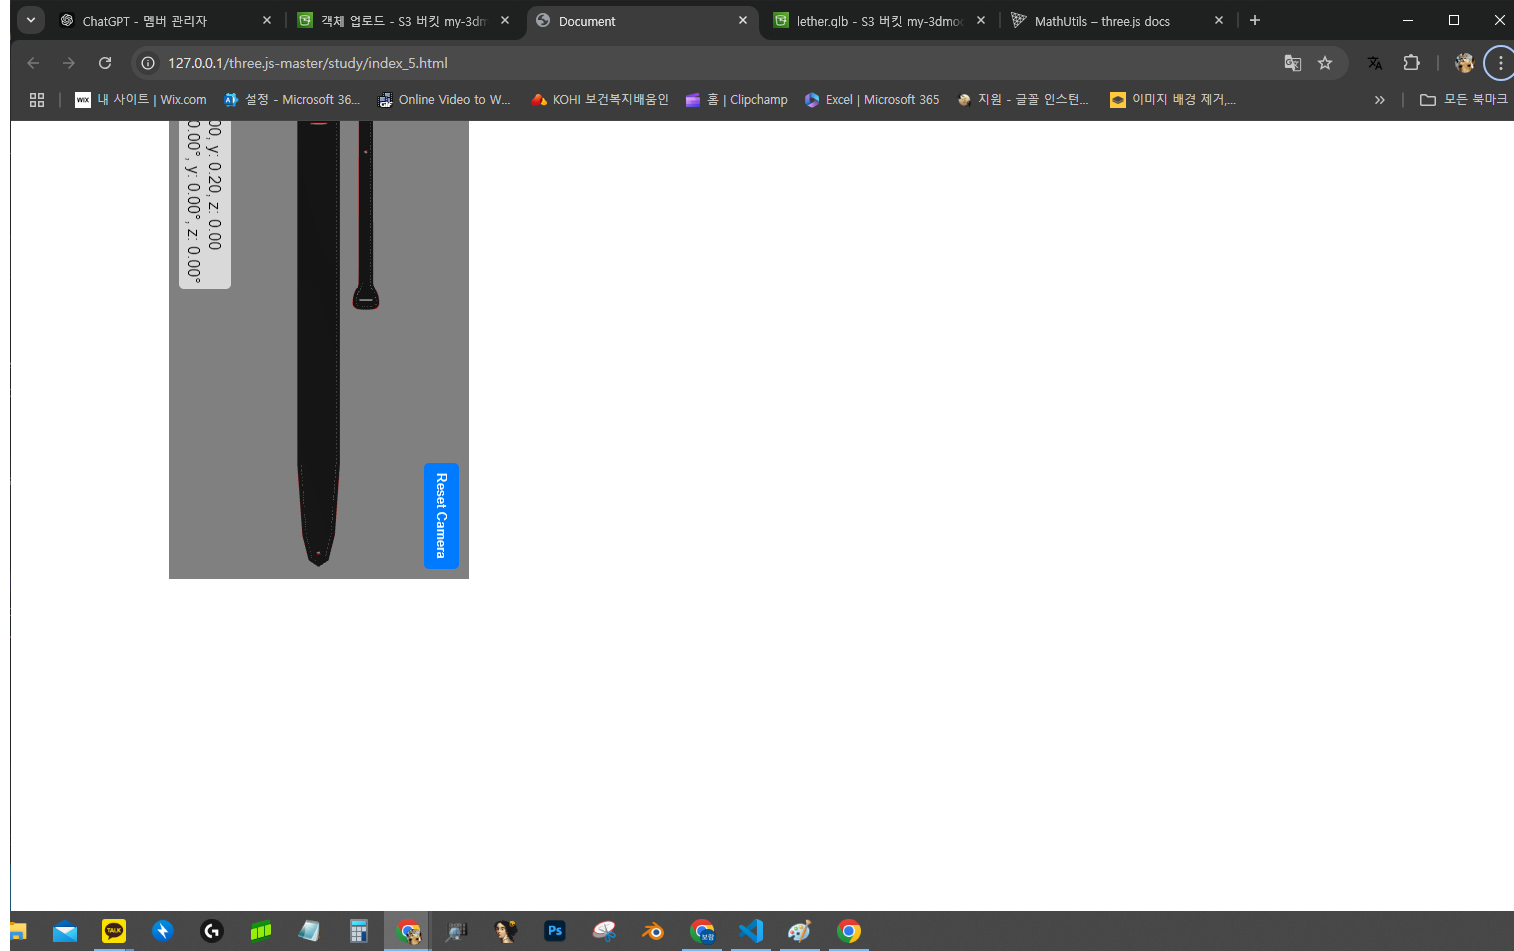Screen dimensions: 1514x951
Task: Open the 내 사이트 Wix.com bookmark
Action: pyautogui.click(x=141, y=100)
